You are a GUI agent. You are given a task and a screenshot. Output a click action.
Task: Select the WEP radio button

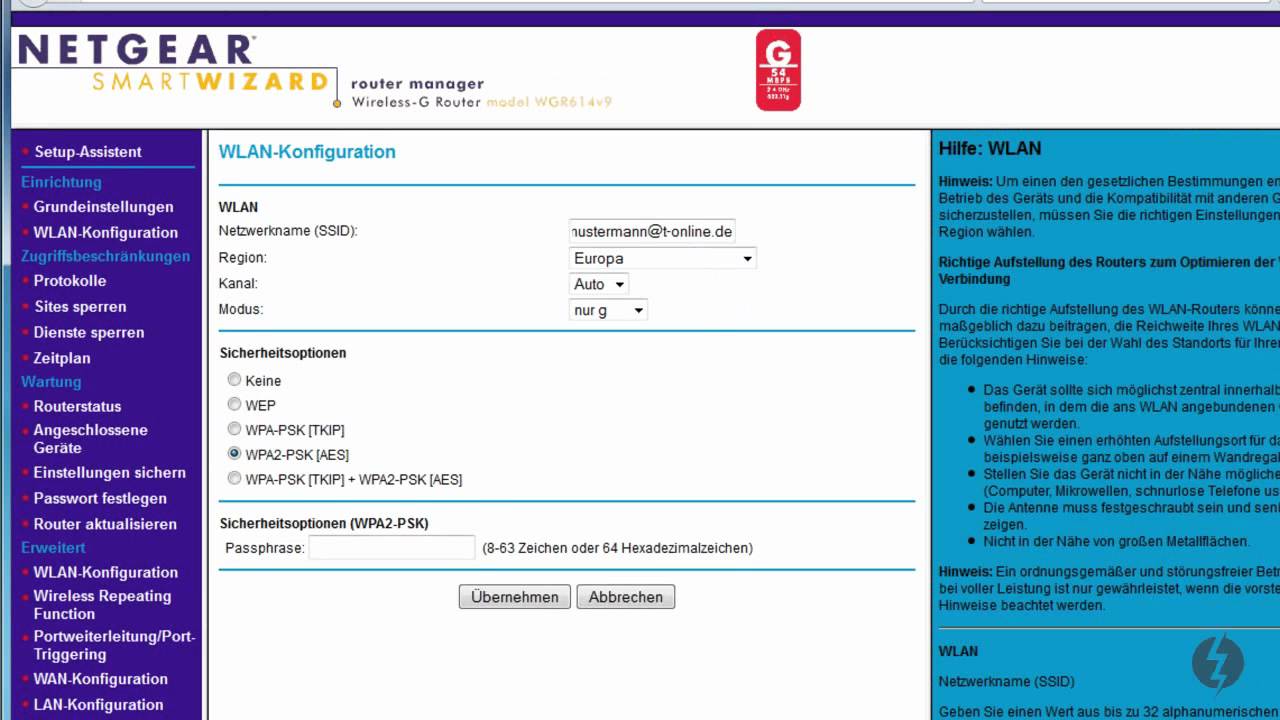(234, 405)
